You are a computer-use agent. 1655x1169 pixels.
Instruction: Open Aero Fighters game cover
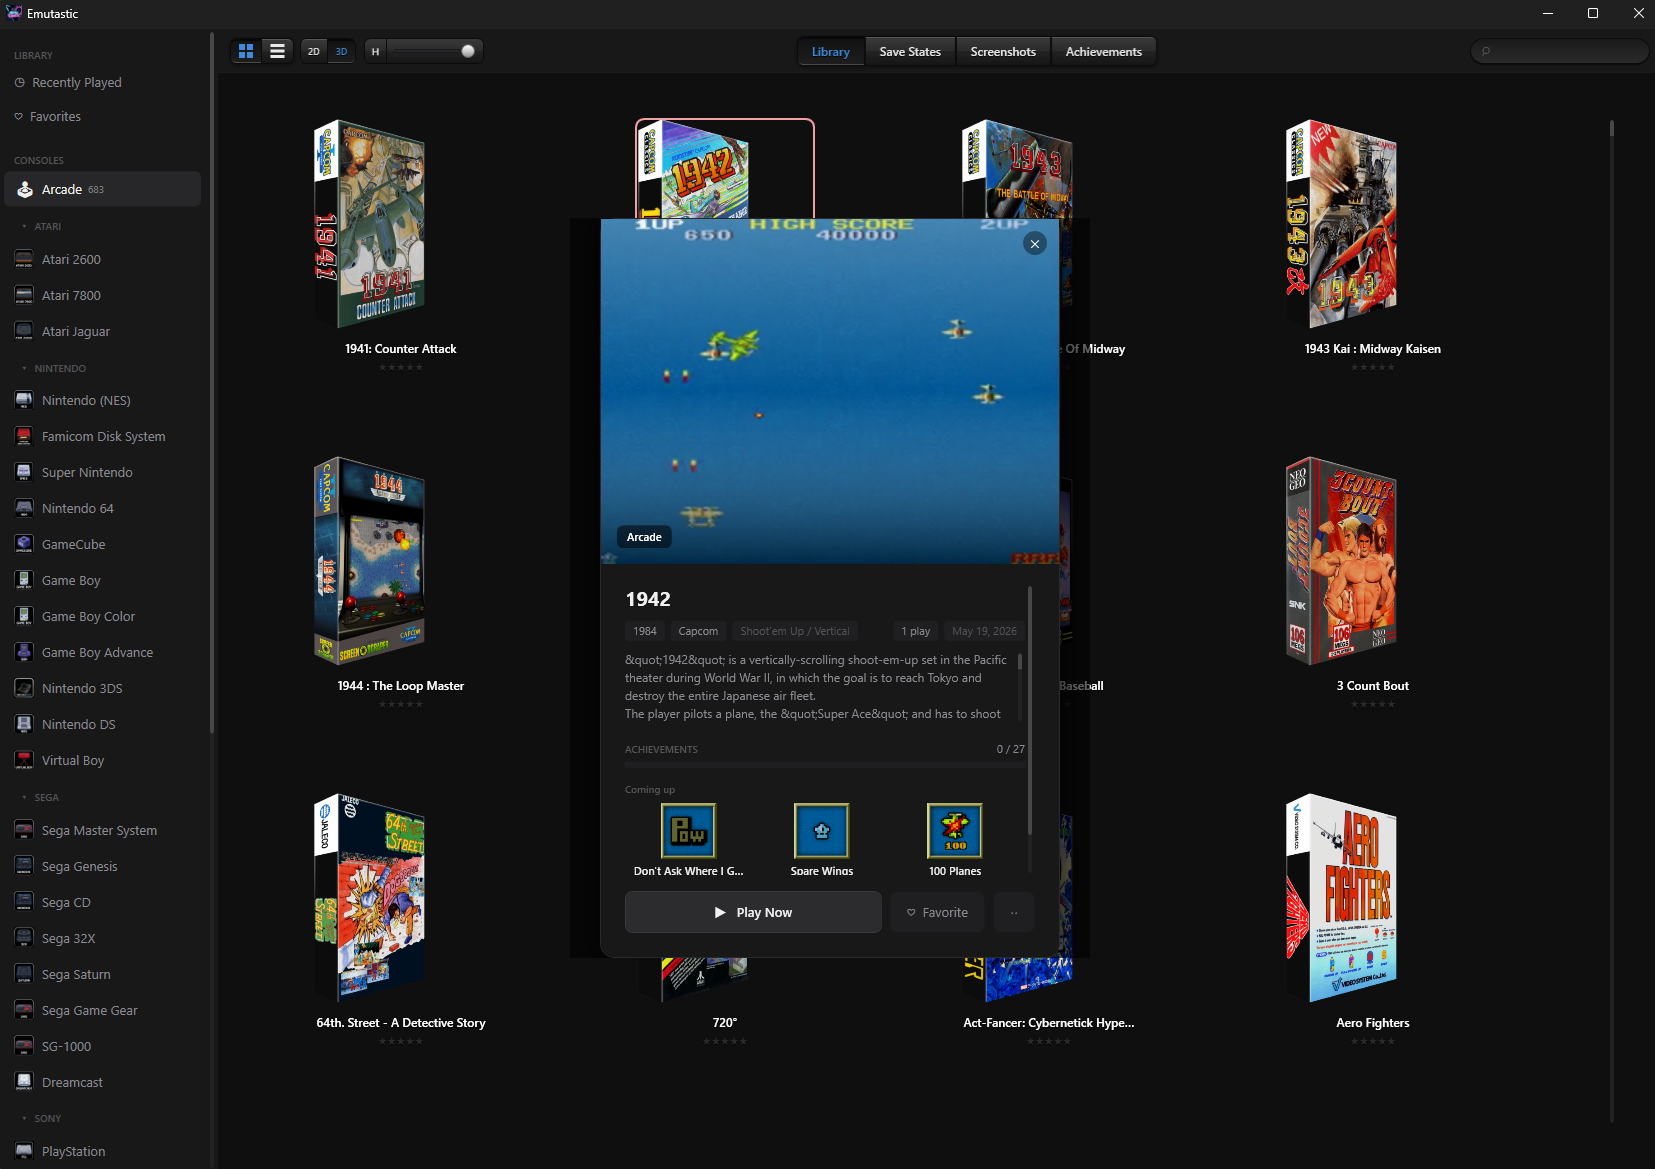[x=1342, y=898]
